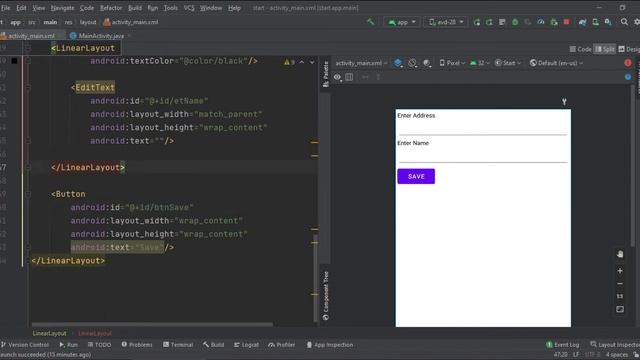Click the Make Project hammer icon
This screenshot has width=640, height=360.
point(371,22)
